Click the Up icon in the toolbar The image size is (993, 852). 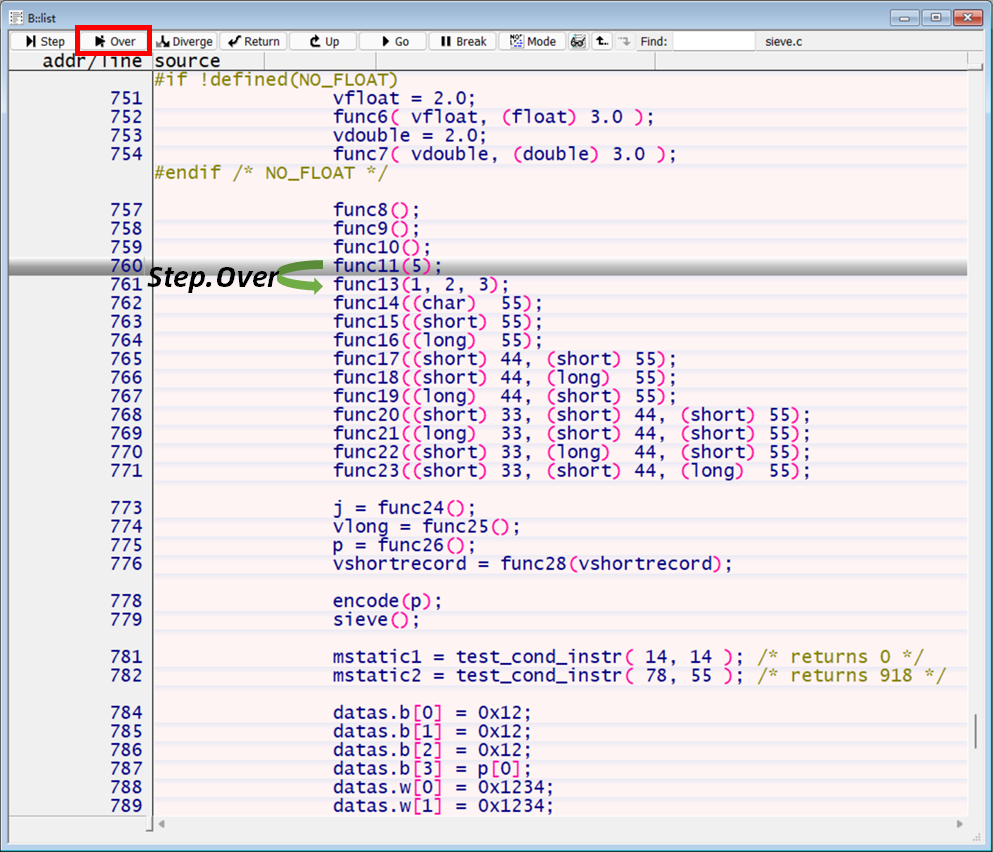[322, 41]
